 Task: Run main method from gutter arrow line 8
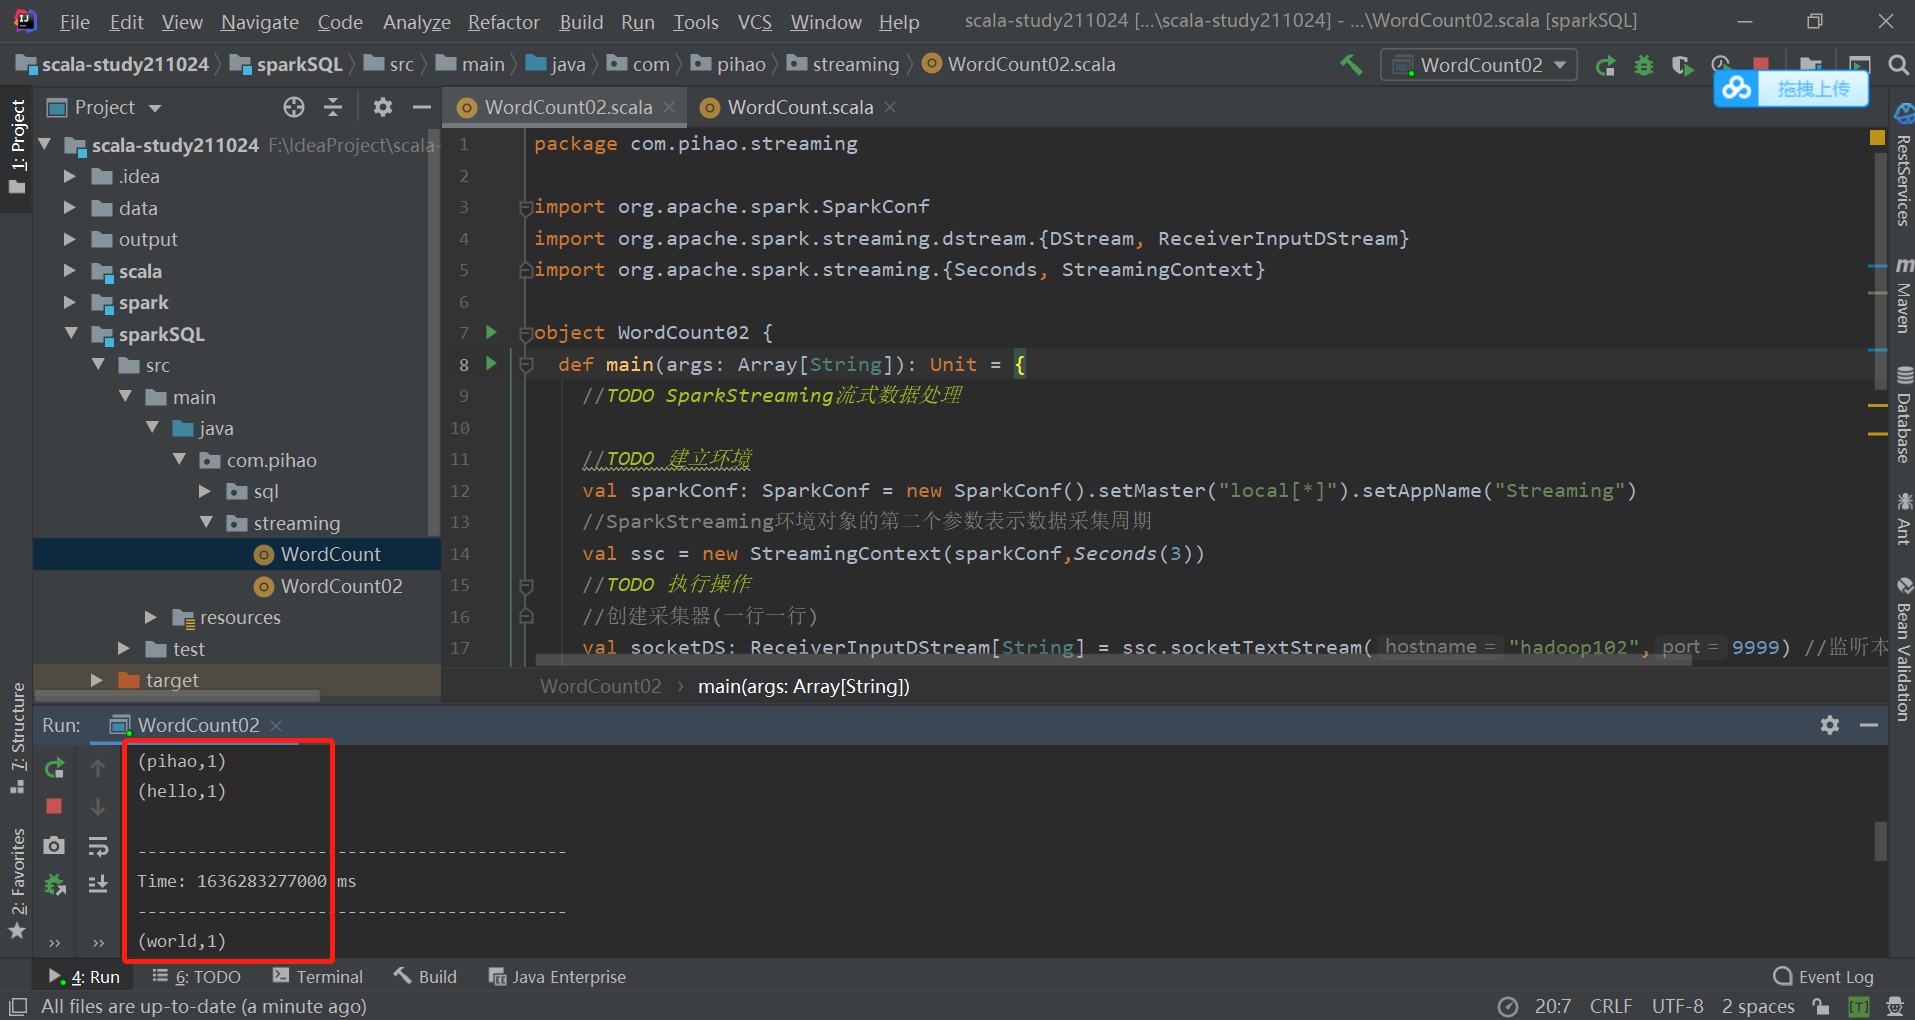coord(491,364)
